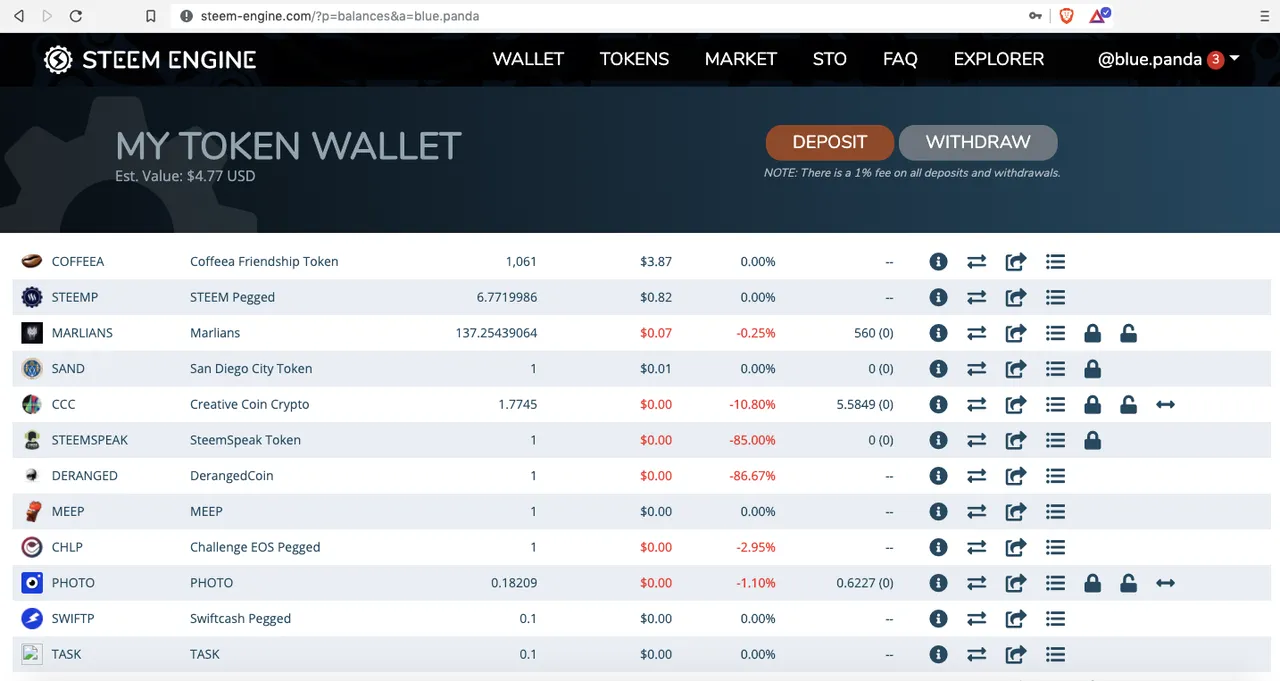
Task: Click Steem Engine gear logo
Action: tap(58, 60)
